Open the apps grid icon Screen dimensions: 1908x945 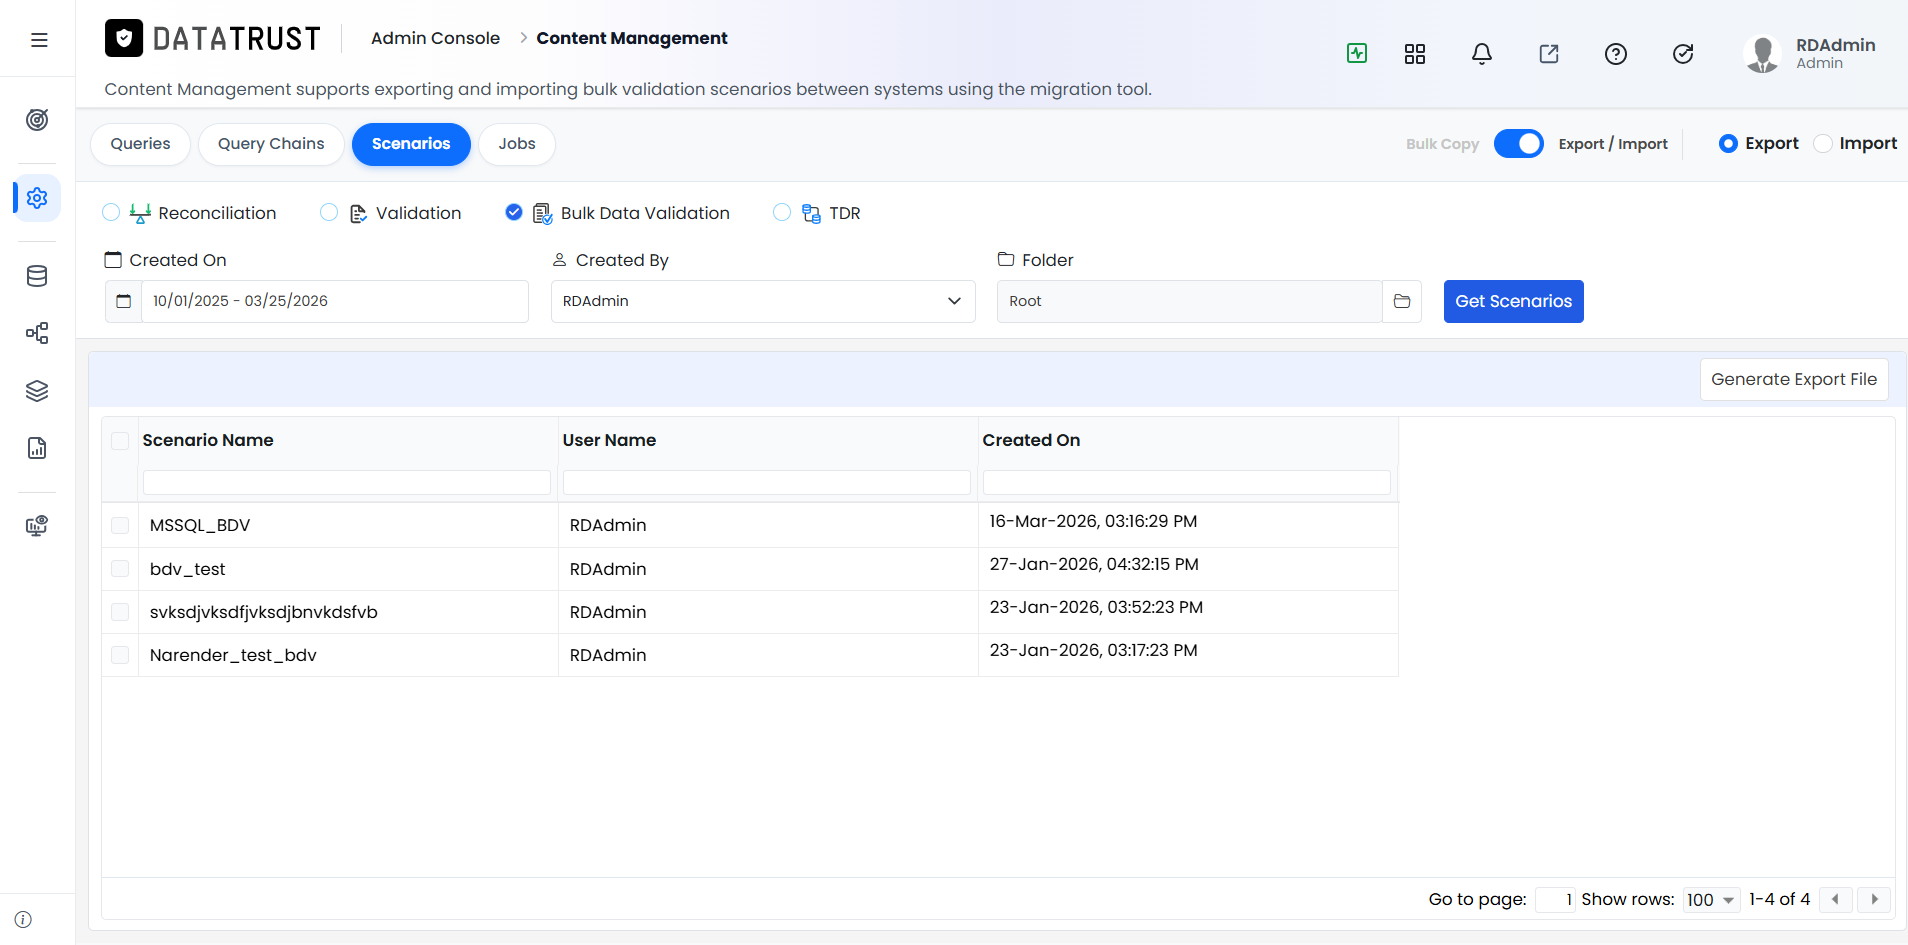point(1415,54)
